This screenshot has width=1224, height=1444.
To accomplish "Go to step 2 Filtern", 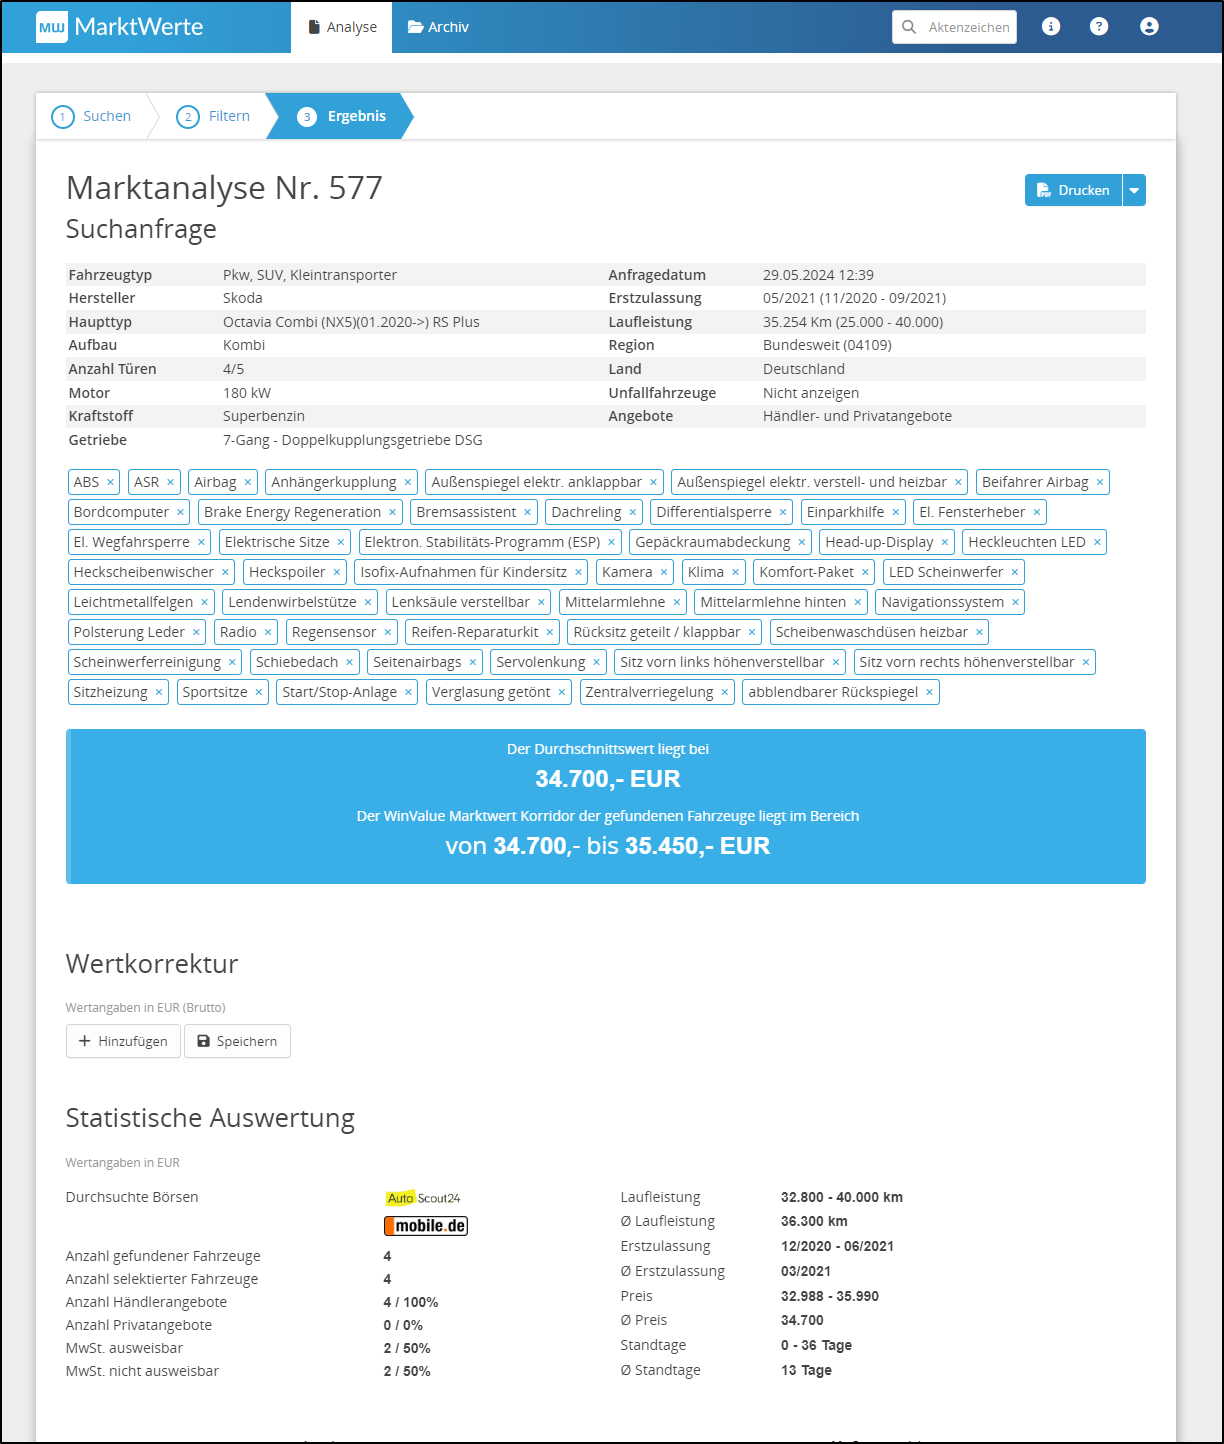I will (214, 116).
